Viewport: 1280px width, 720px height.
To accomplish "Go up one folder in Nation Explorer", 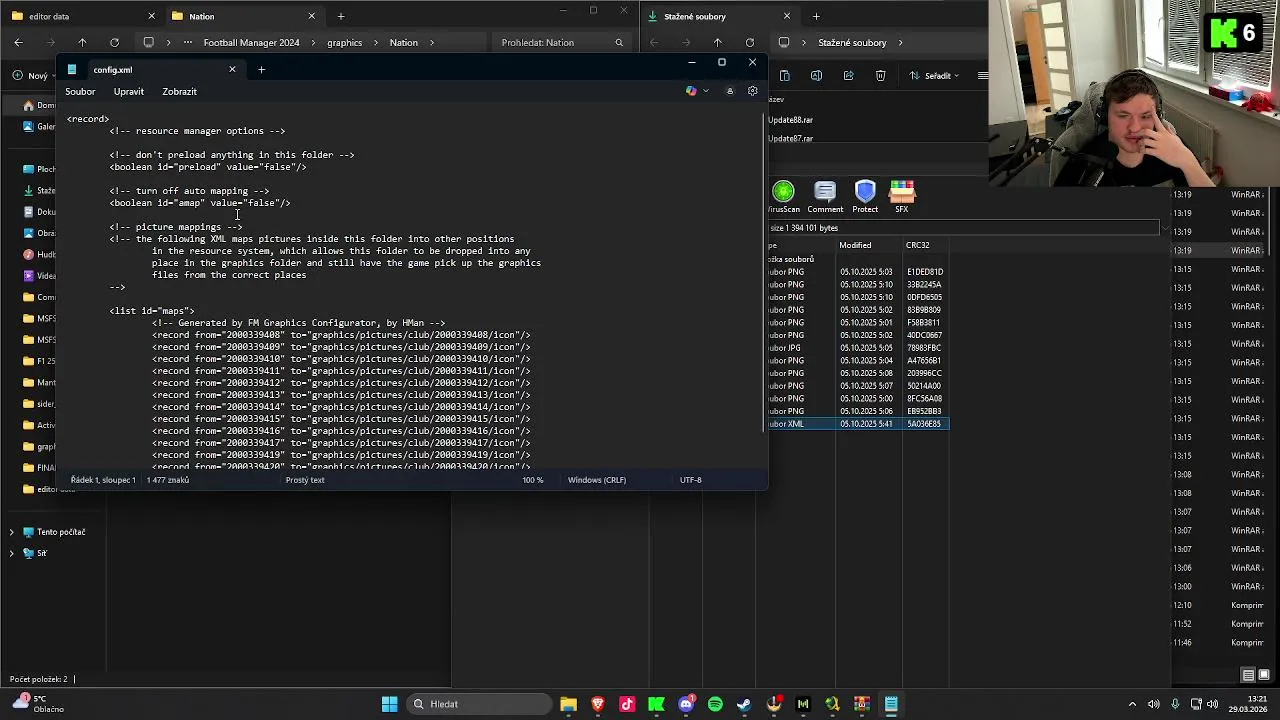I will pos(82,42).
